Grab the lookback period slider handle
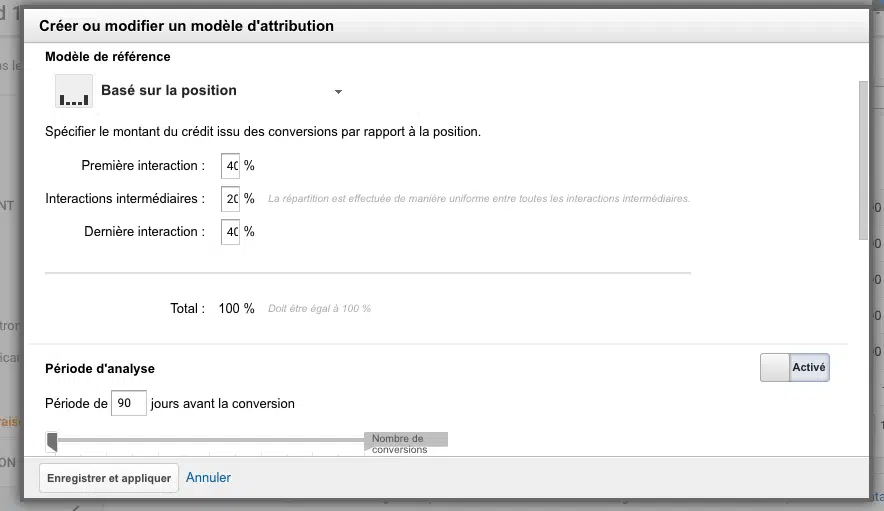The height and width of the screenshot is (511, 884). point(52,438)
